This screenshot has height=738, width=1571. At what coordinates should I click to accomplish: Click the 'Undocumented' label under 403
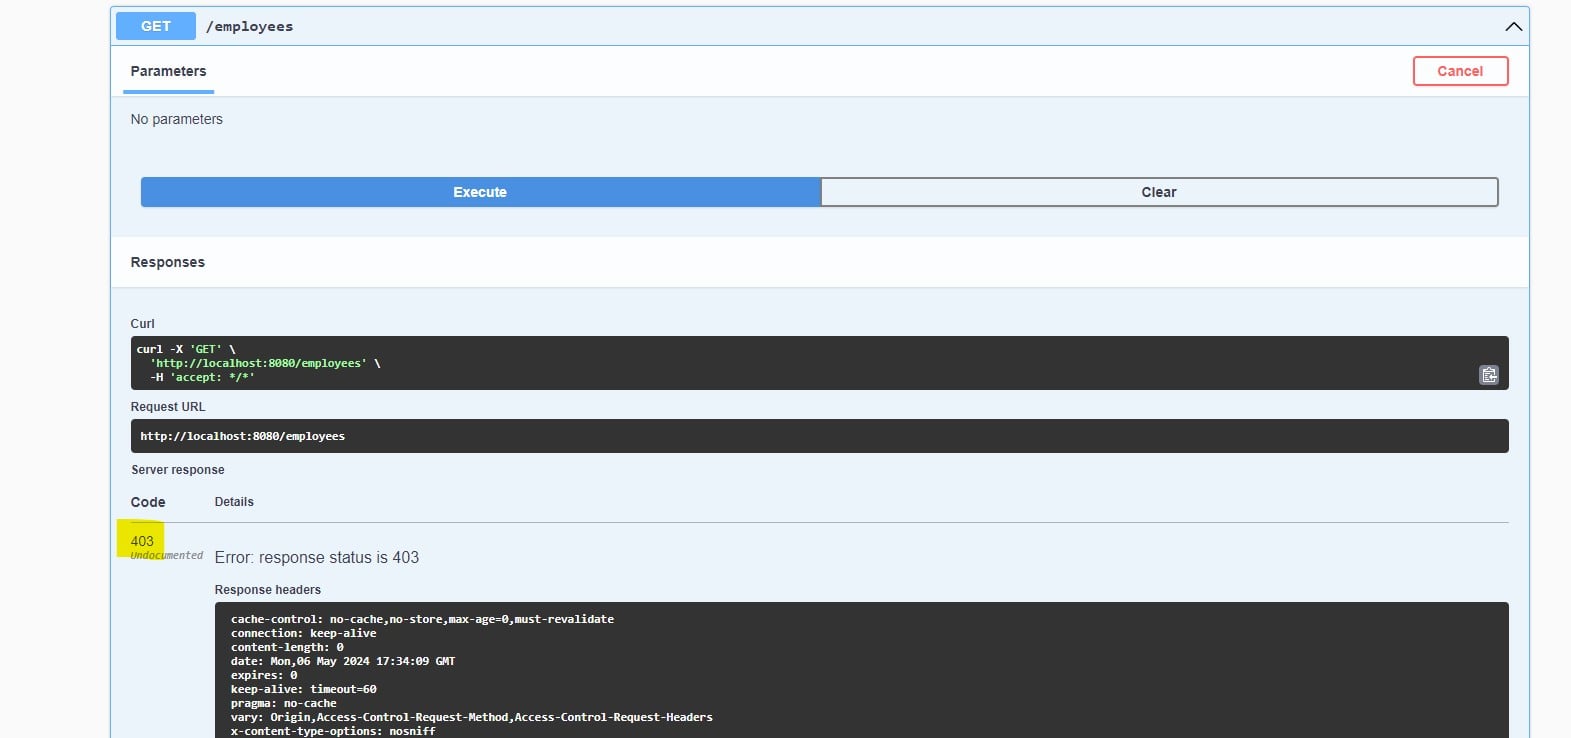click(167, 555)
